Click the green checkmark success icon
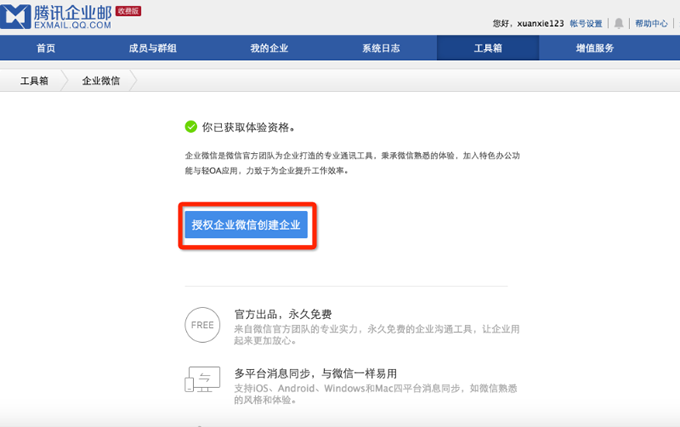This screenshot has height=427, width=680. pos(190,127)
